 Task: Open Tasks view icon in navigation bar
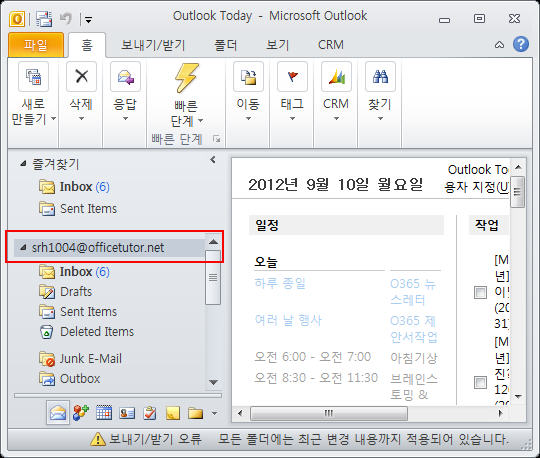pos(150,413)
